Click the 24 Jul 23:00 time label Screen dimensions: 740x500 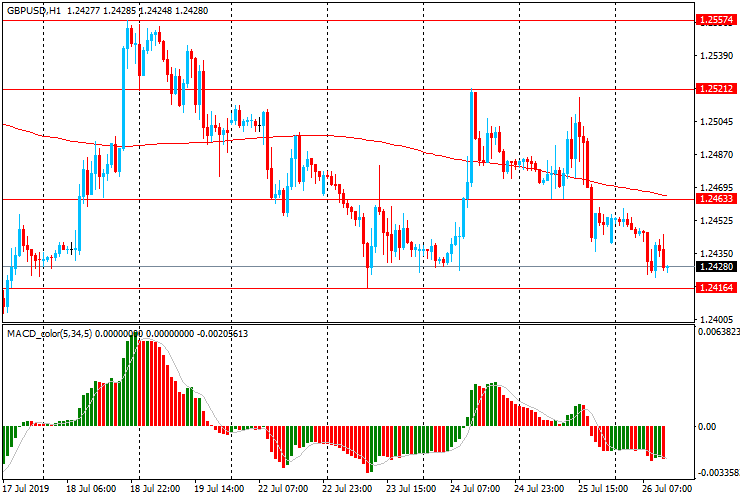[x=539, y=488]
